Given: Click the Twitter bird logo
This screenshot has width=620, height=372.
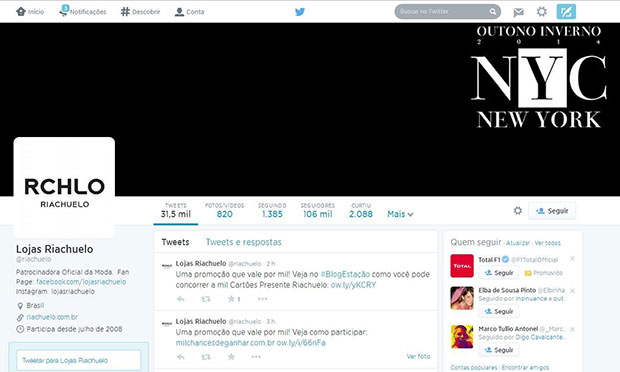Looking at the screenshot, I should (300, 11).
